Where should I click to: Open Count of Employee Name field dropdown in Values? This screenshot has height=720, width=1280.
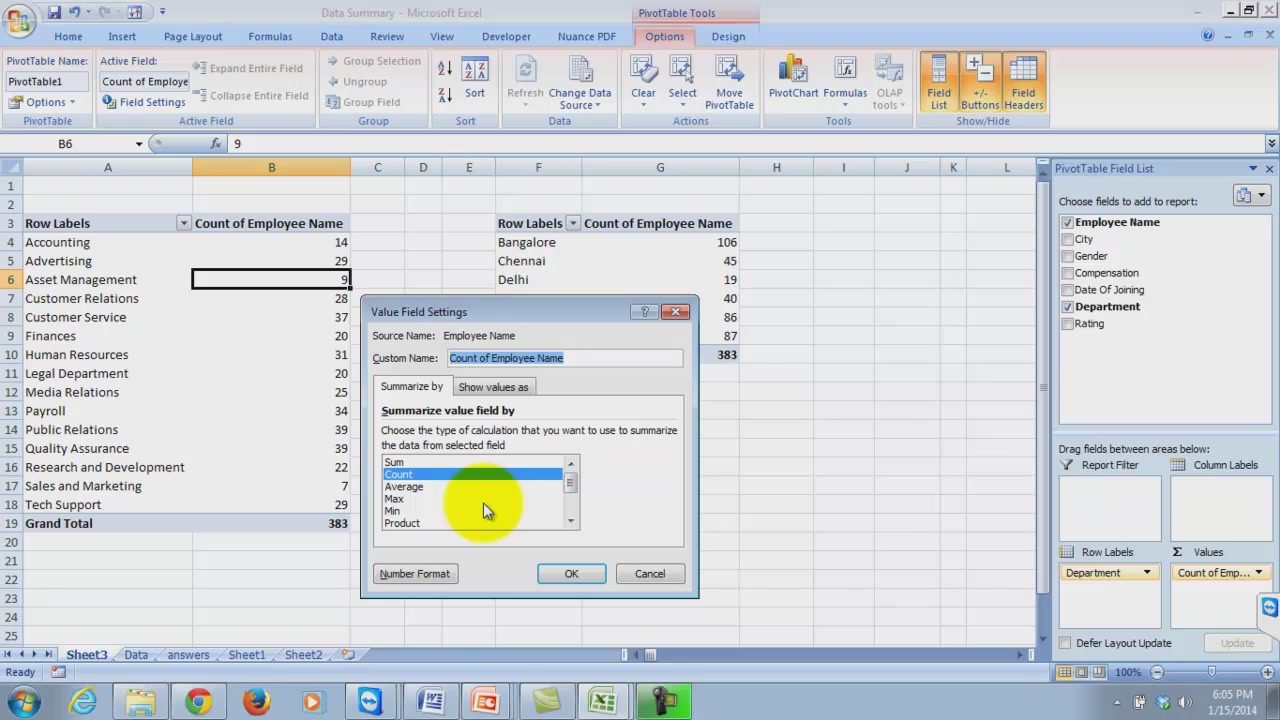coord(1259,573)
